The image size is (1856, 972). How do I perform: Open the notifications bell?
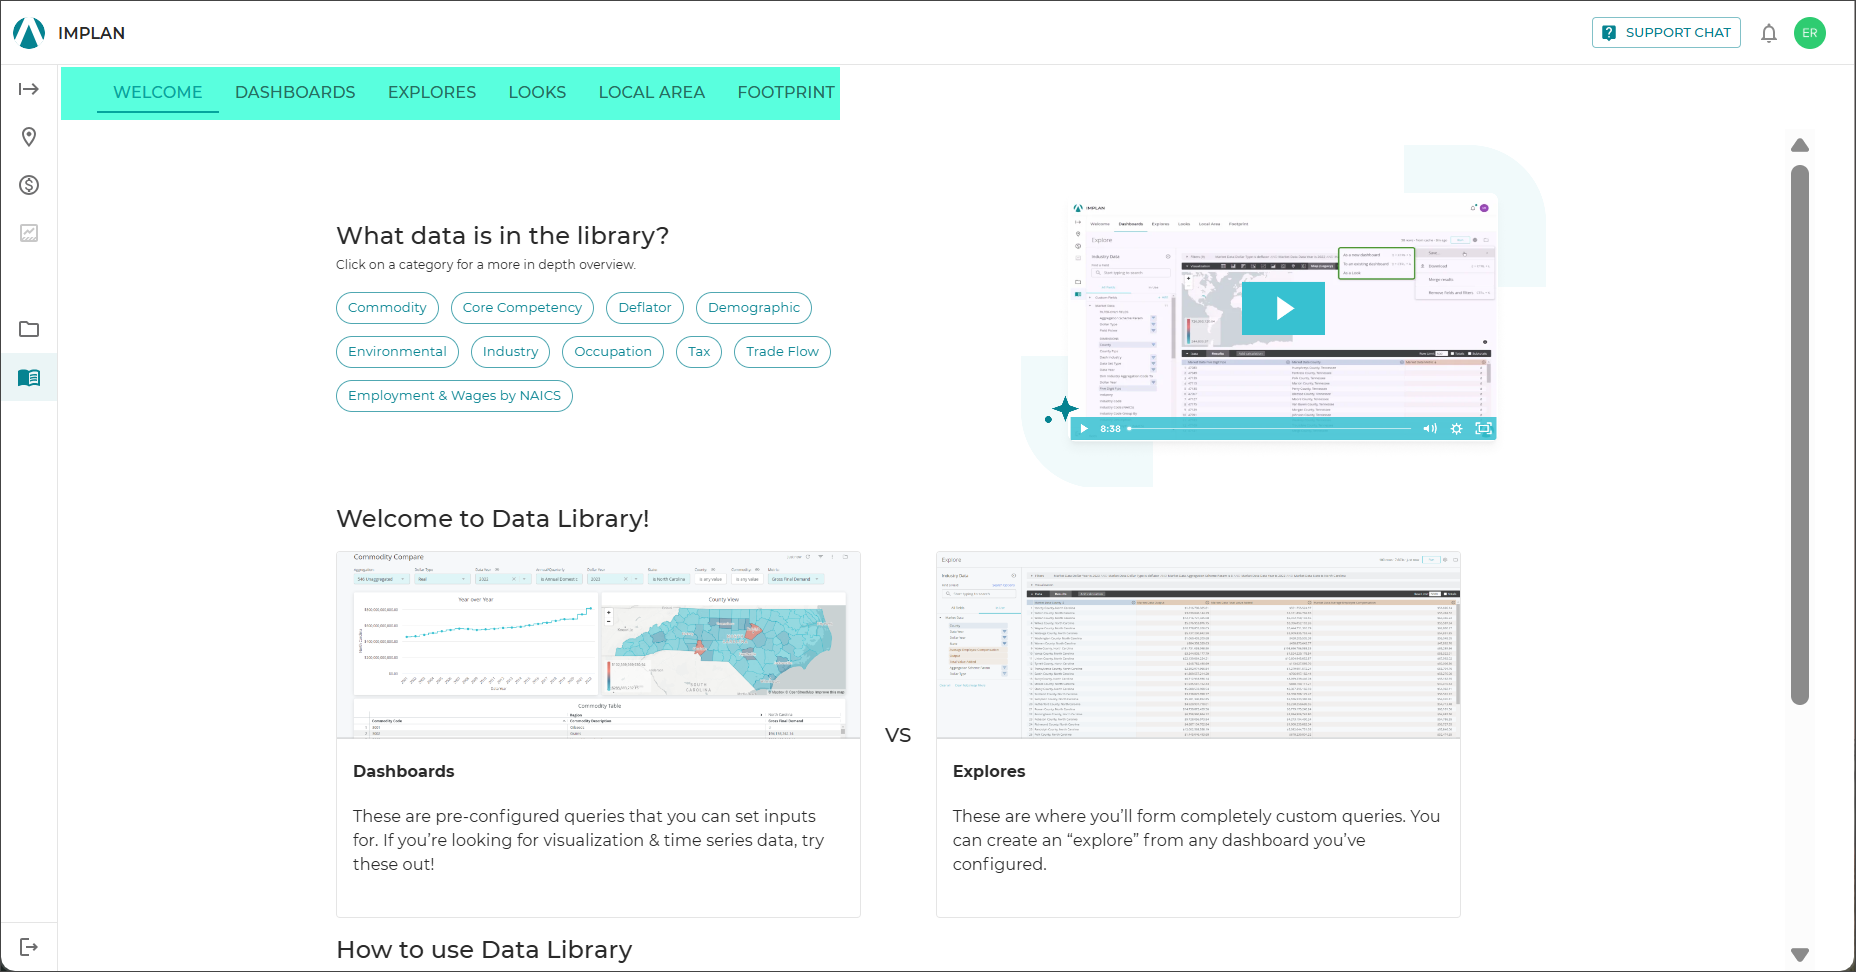click(1769, 33)
